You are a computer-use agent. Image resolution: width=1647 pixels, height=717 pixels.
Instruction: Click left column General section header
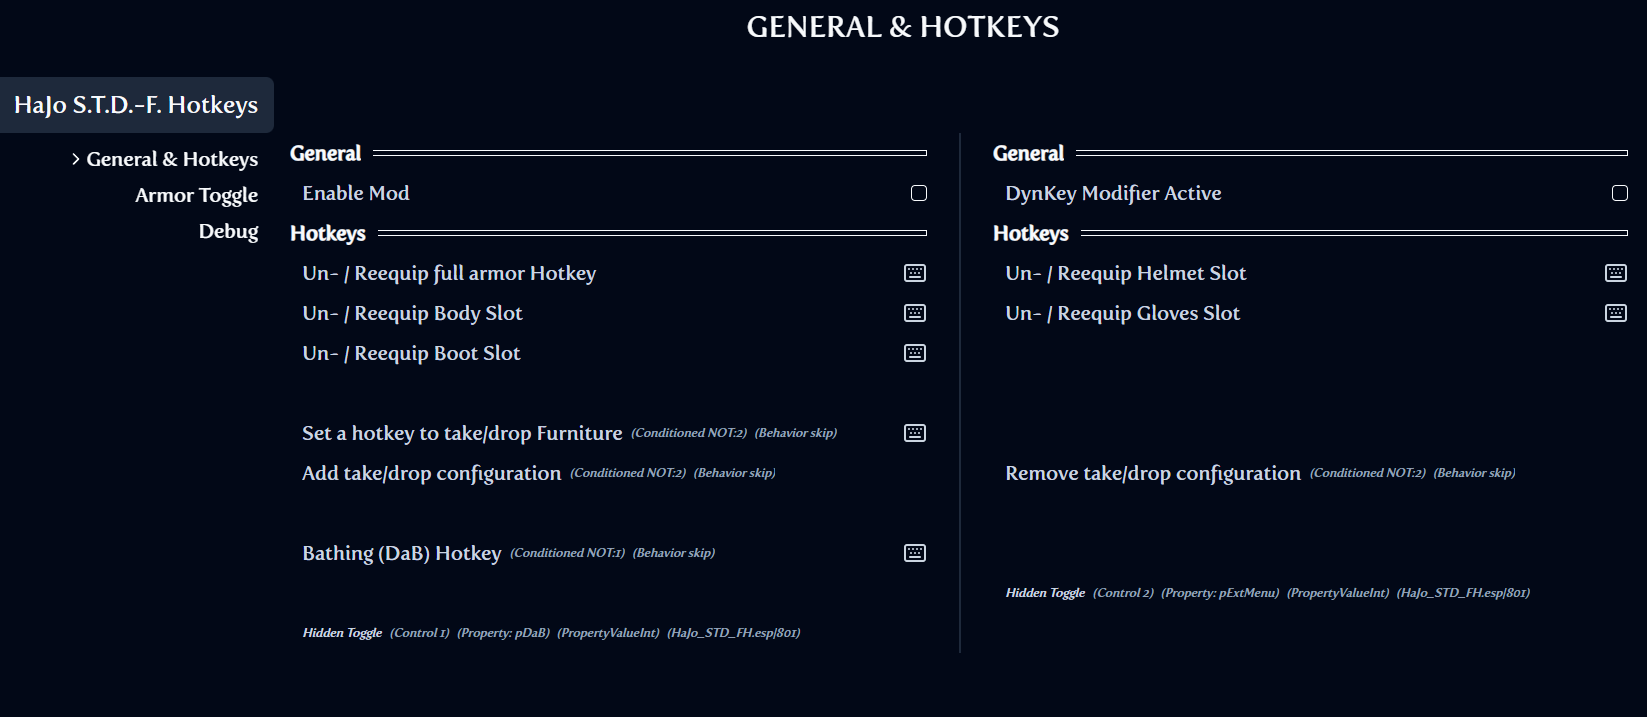tap(325, 153)
